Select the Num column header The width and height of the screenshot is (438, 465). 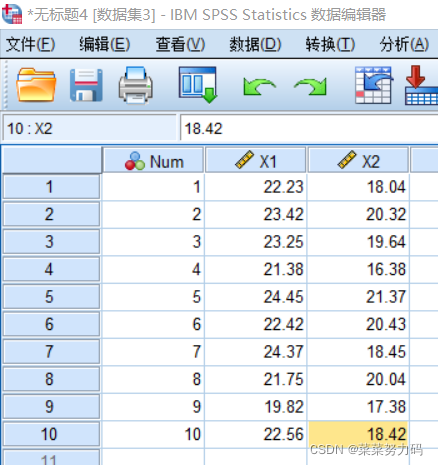click(x=153, y=161)
